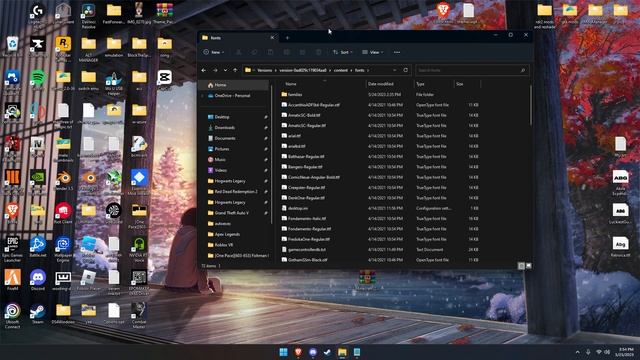Expand address bar history dropdown

coord(394,70)
